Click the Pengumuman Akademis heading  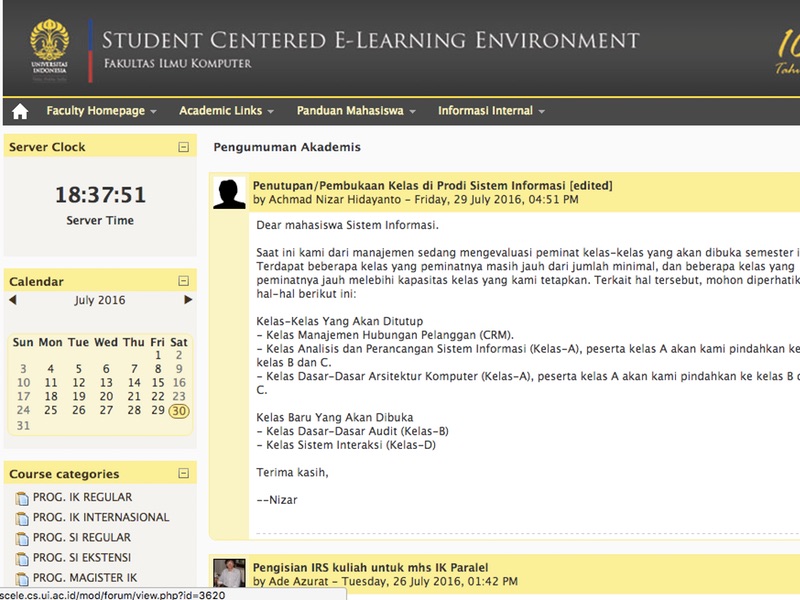tap(287, 147)
